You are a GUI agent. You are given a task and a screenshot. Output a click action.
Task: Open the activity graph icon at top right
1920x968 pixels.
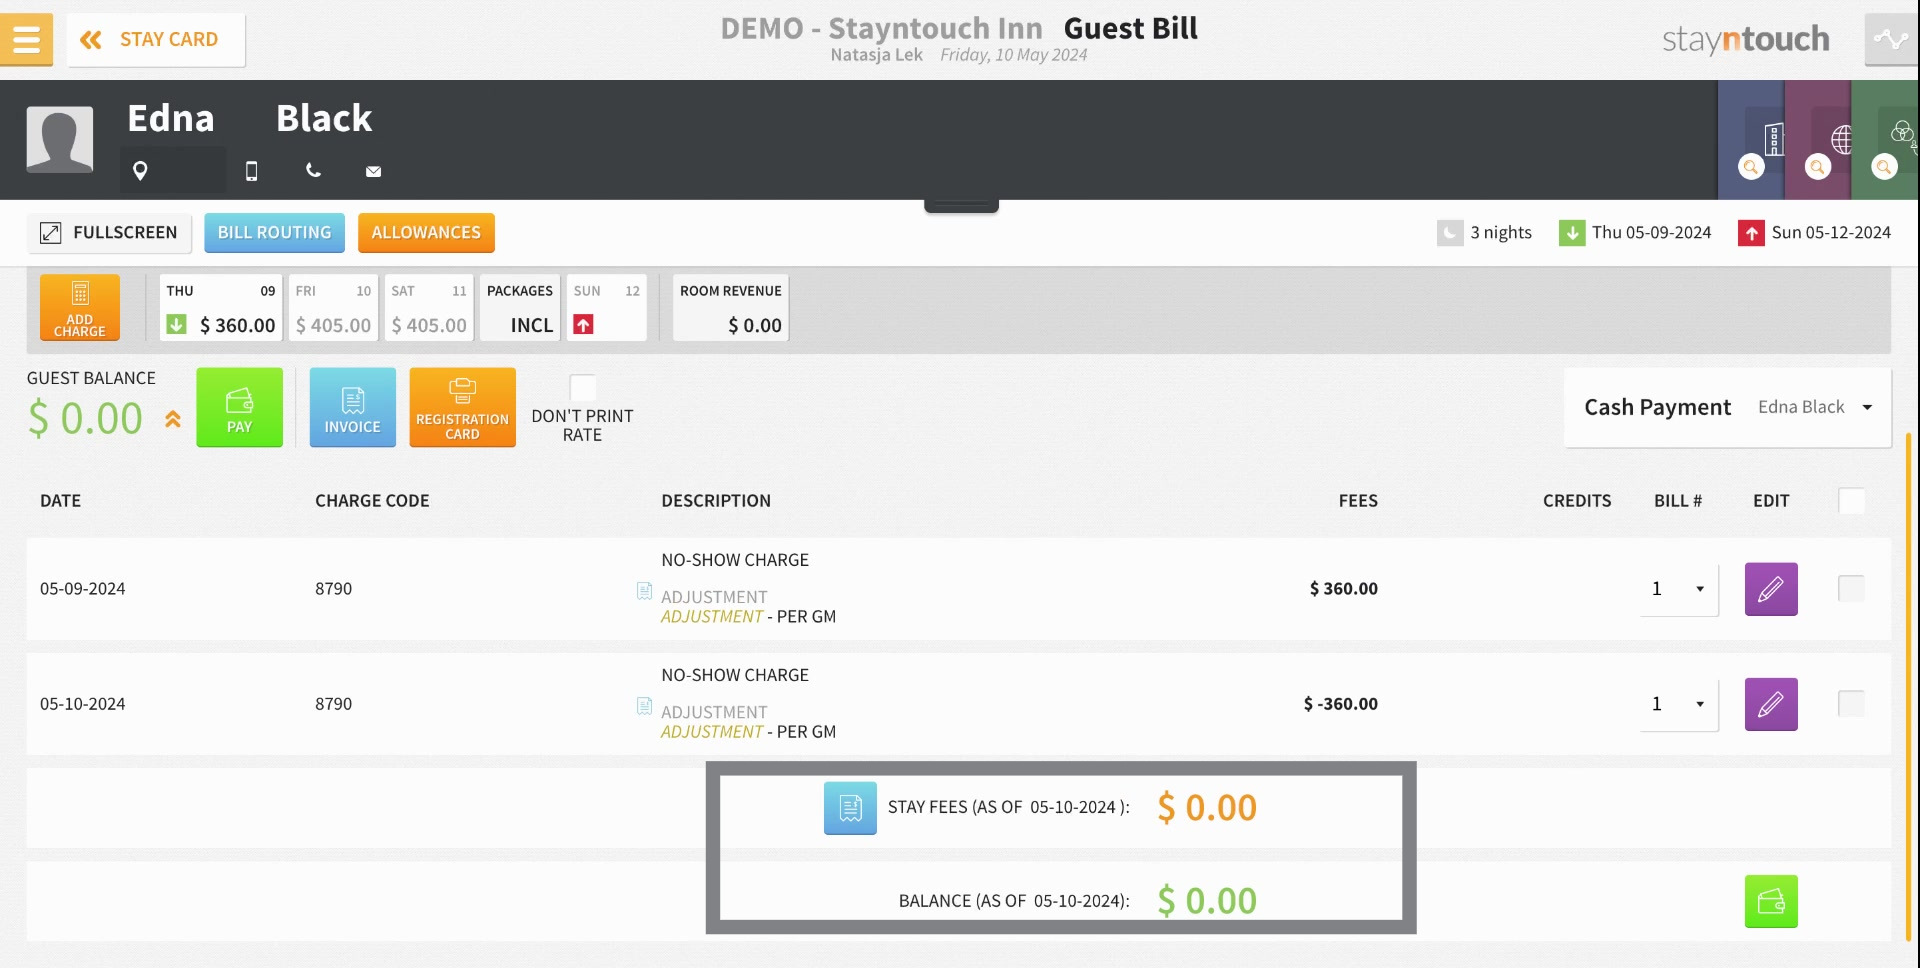1891,39
